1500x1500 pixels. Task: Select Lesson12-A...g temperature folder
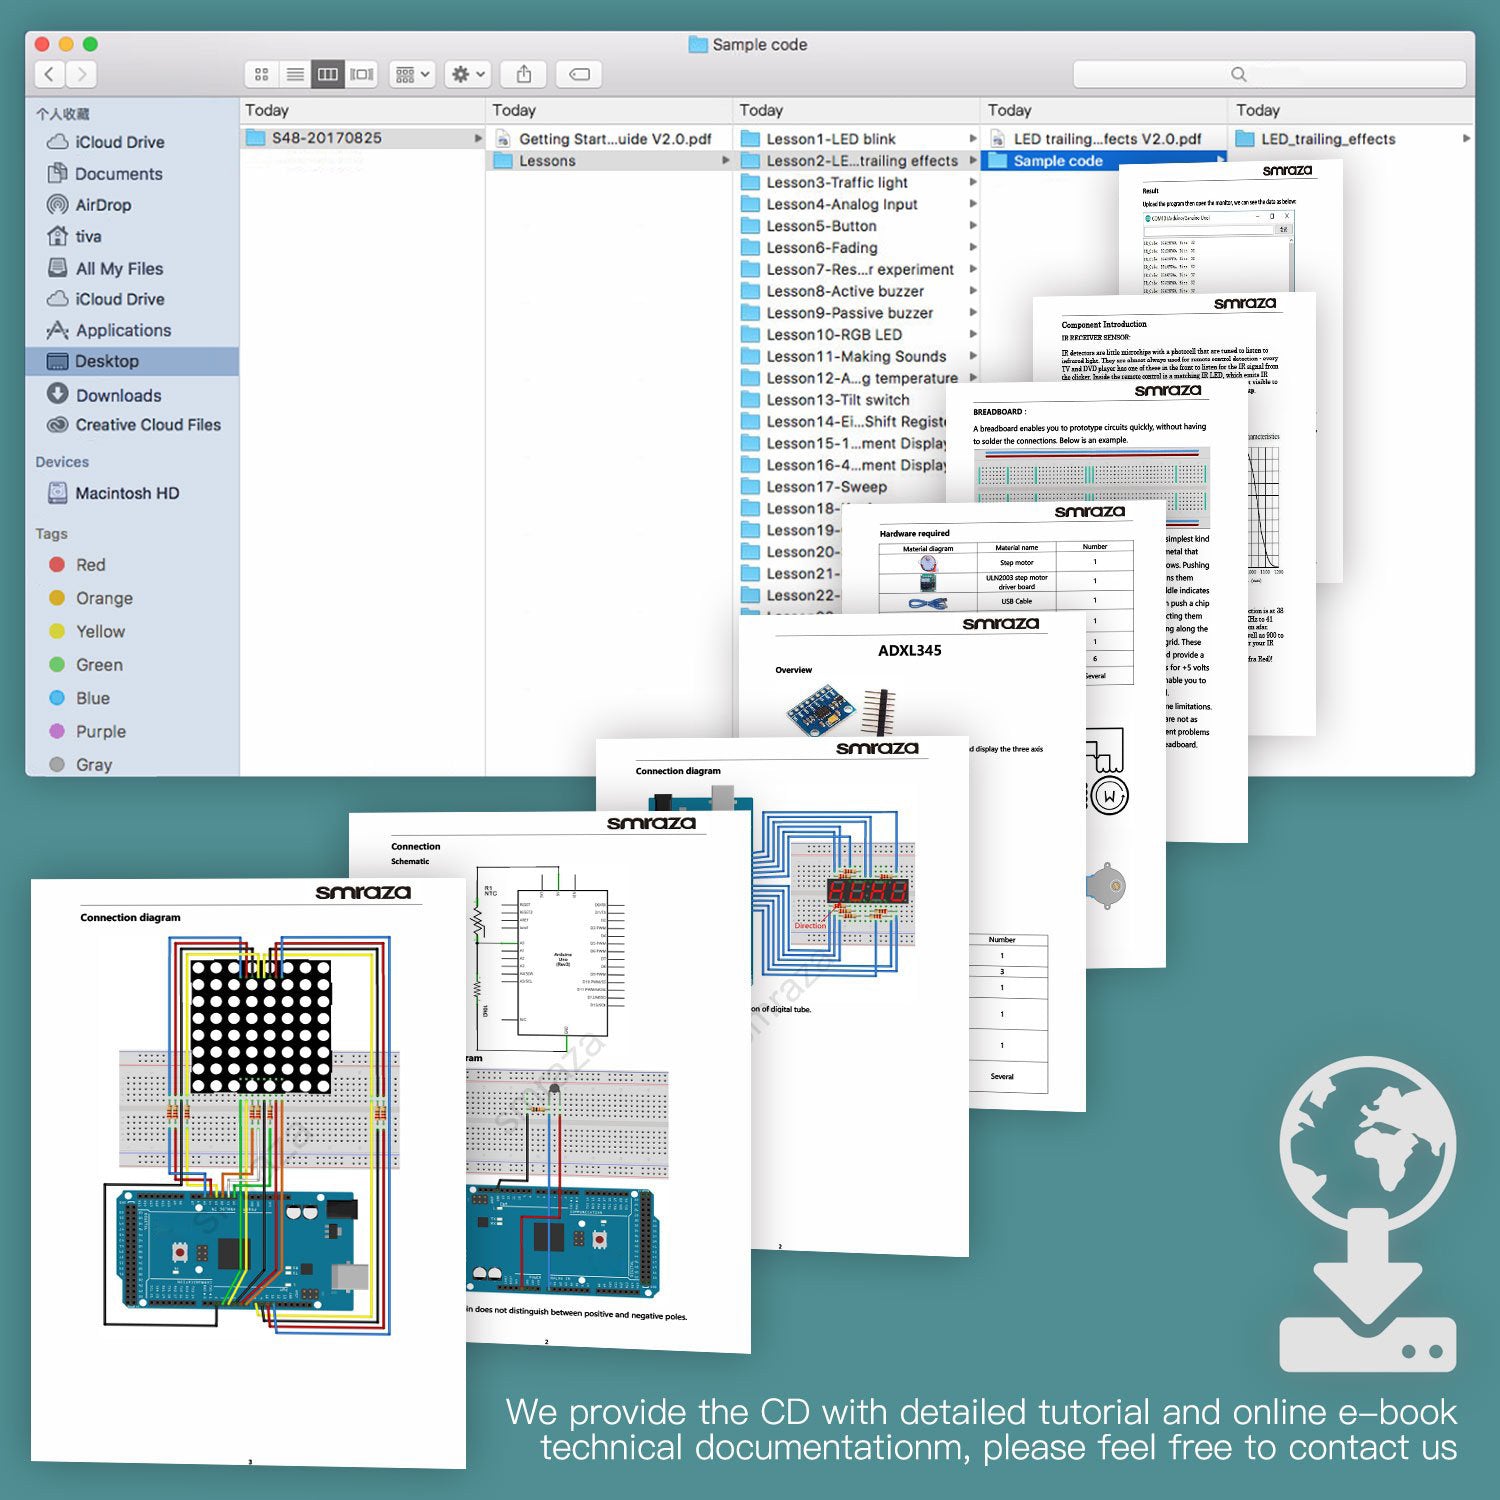(x=849, y=378)
